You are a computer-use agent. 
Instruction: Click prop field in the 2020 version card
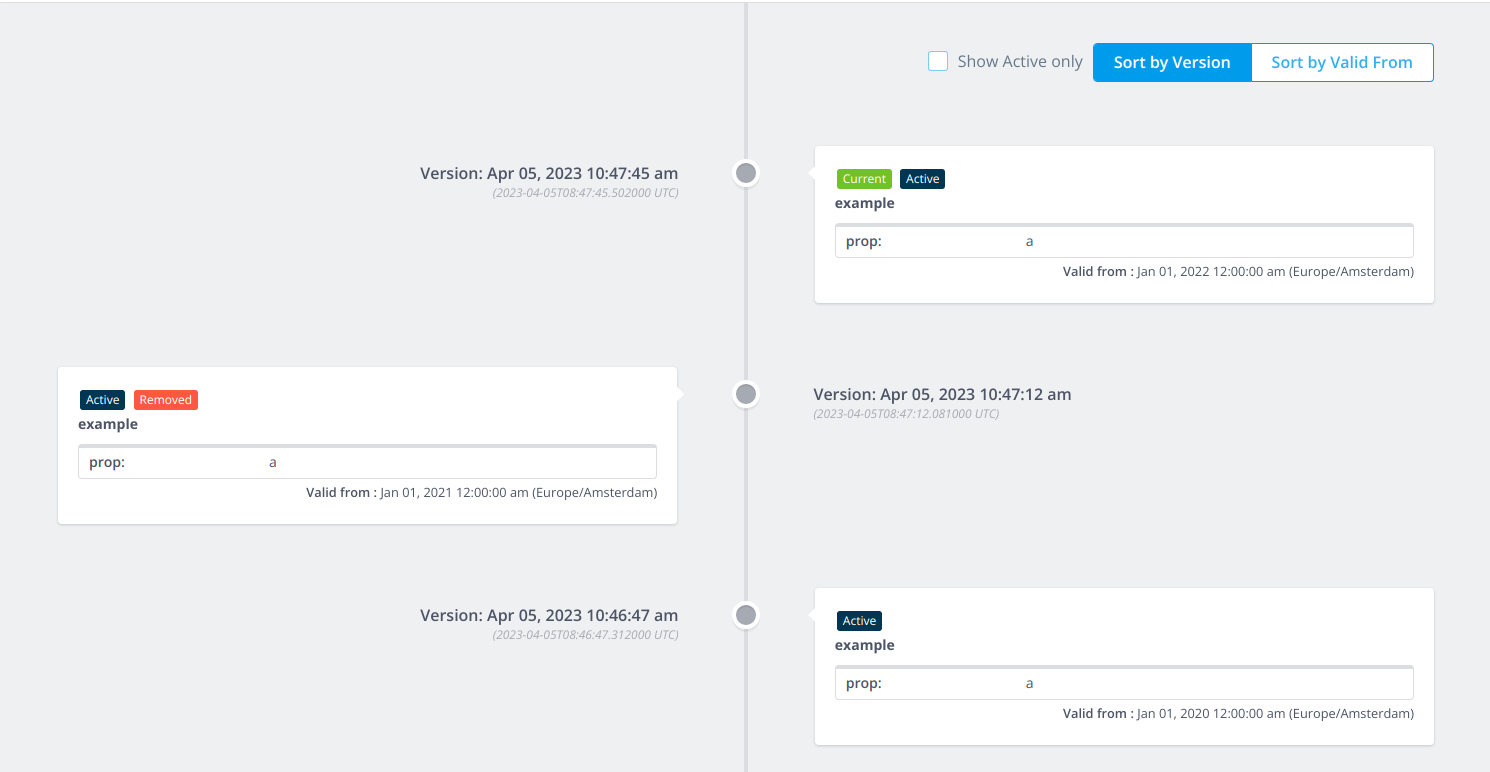click(x=1124, y=683)
